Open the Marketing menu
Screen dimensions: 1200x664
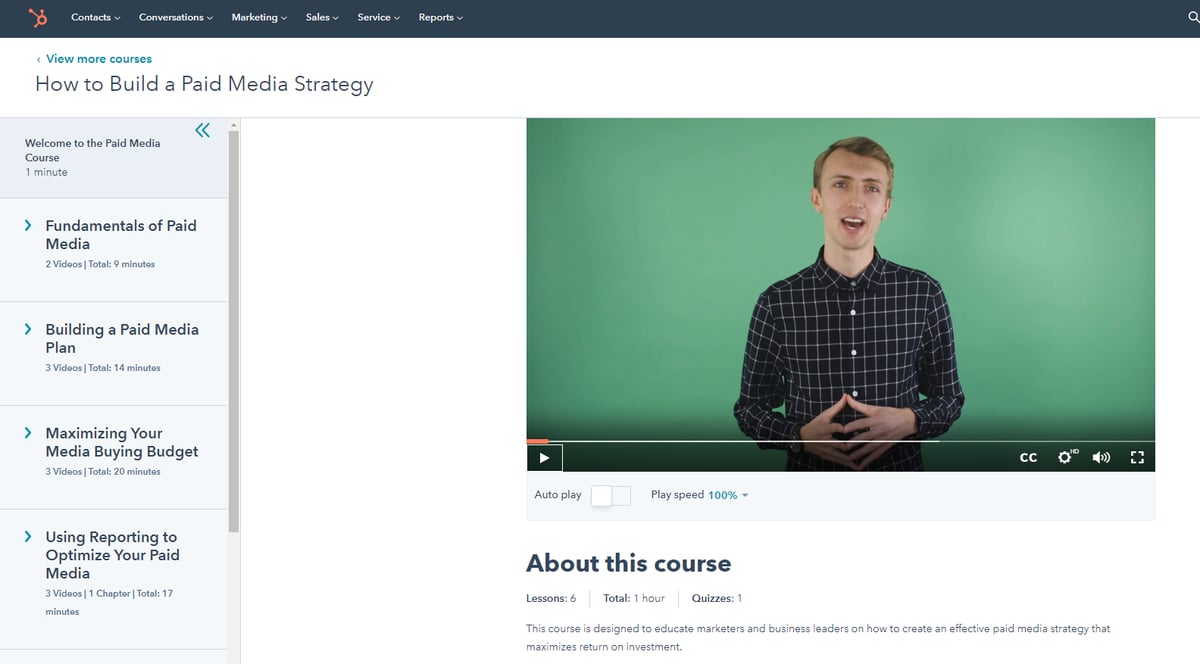coord(258,17)
